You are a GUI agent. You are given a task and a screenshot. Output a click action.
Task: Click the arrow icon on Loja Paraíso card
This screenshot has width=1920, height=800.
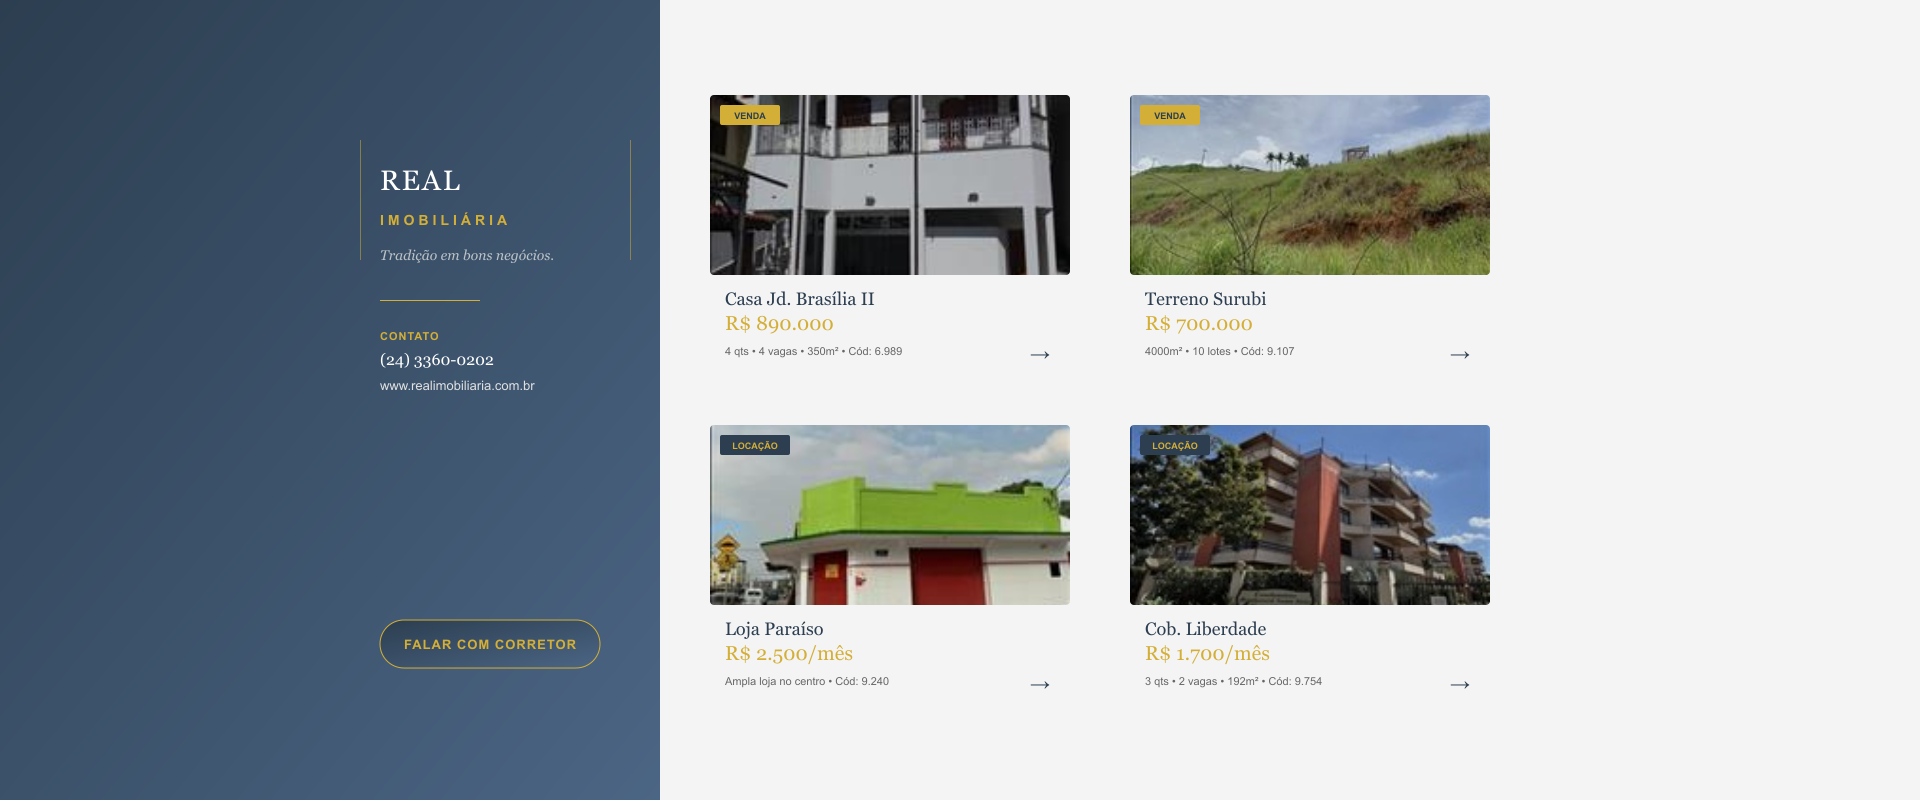(x=1040, y=685)
